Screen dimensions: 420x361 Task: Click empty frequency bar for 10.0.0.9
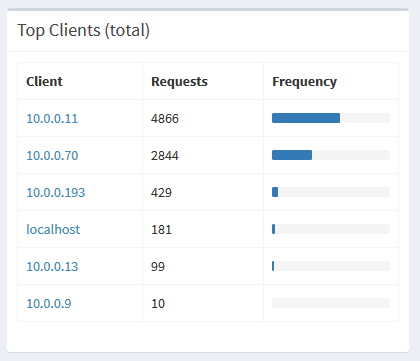click(x=331, y=303)
